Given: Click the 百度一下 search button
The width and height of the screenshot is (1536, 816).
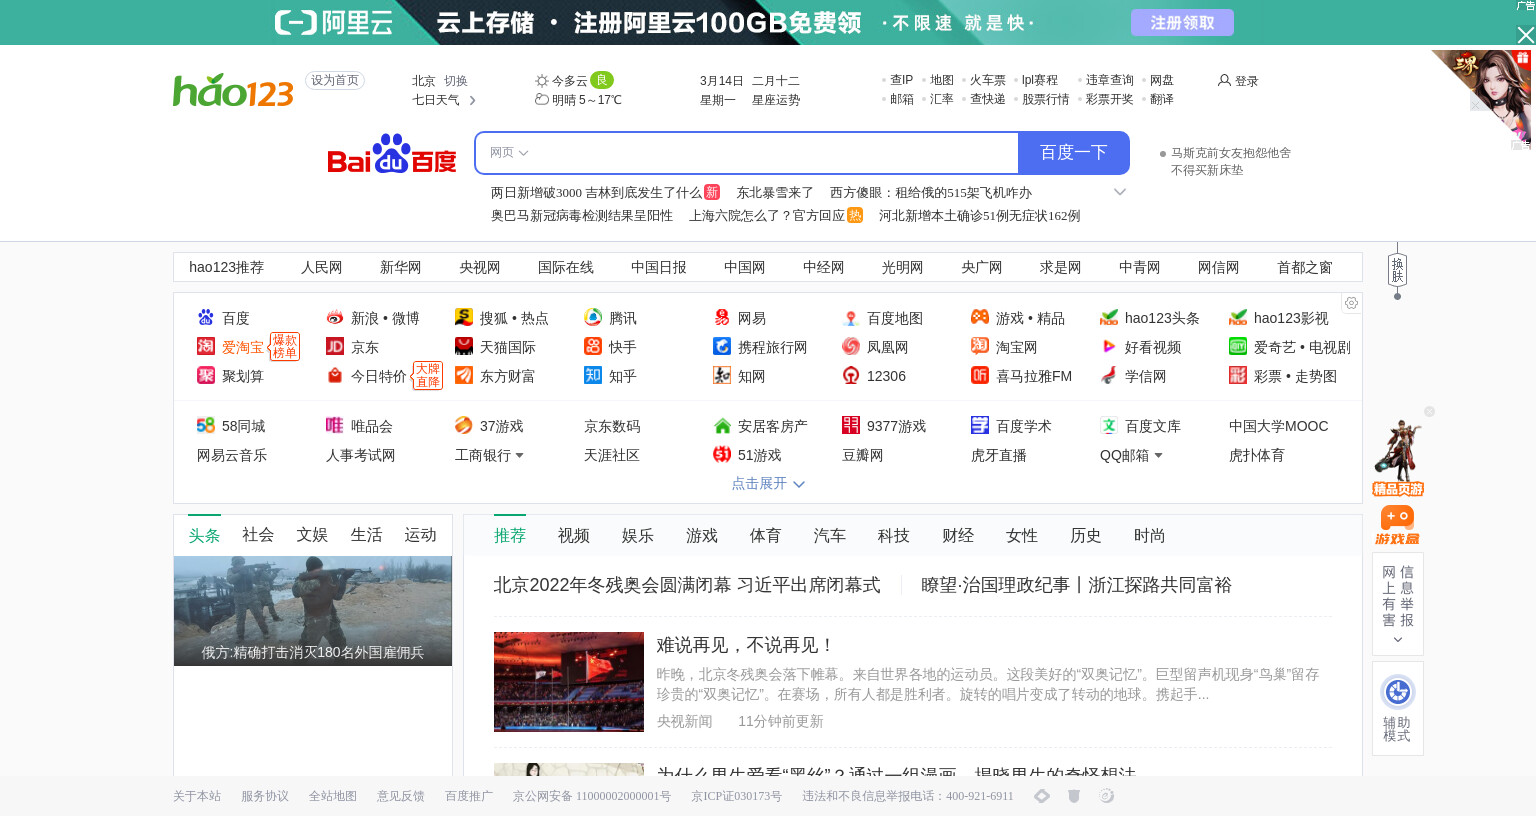Looking at the screenshot, I should (x=1074, y=153).
